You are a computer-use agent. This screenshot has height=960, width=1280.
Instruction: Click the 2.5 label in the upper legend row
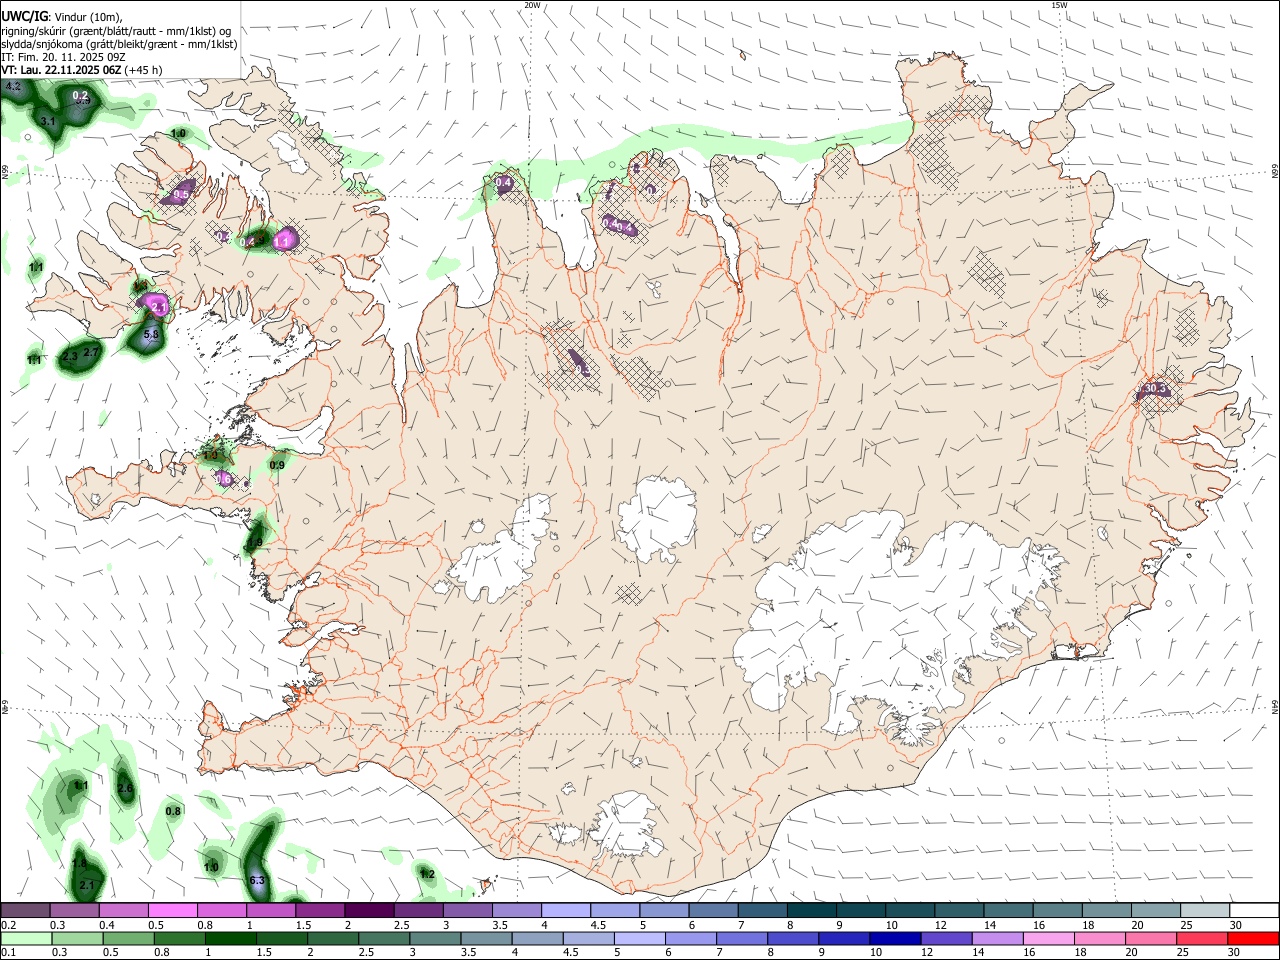coord(401,925)
